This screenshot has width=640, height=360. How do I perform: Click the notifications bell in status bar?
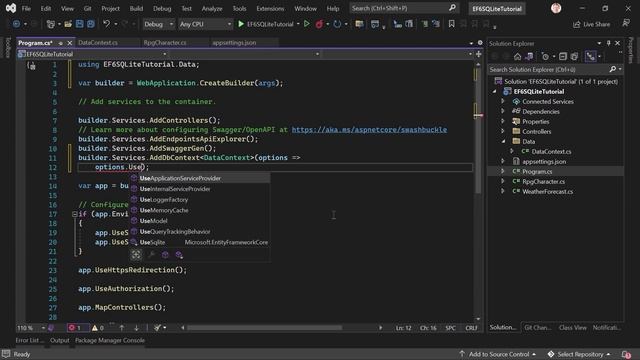pyautogui.click(x=626, y=354)
